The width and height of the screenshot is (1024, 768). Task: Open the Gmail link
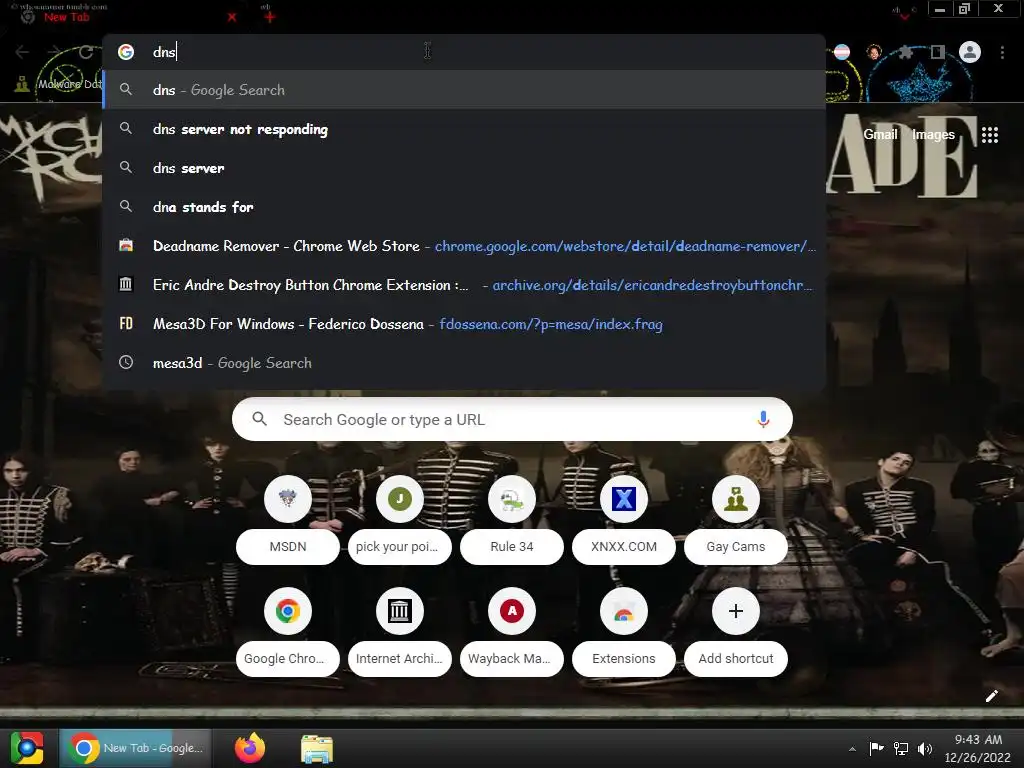(880, 135)
